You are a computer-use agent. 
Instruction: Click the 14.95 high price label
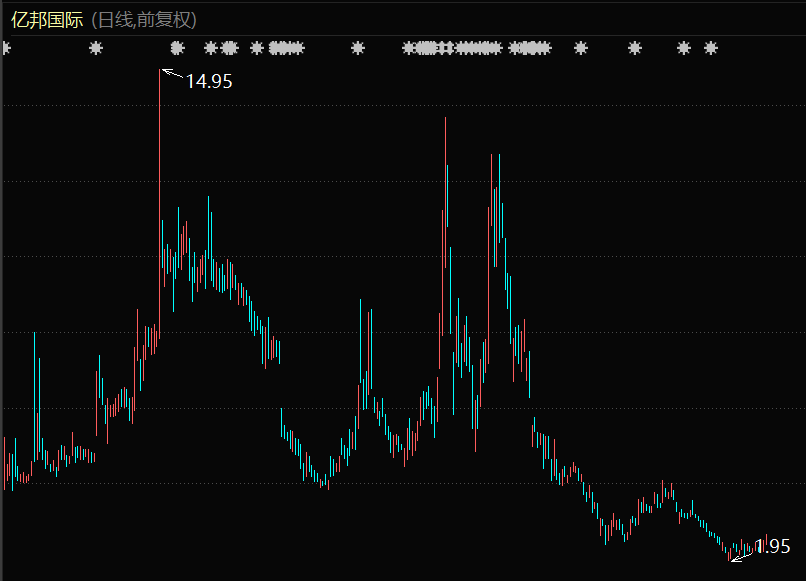click(209, 82)
